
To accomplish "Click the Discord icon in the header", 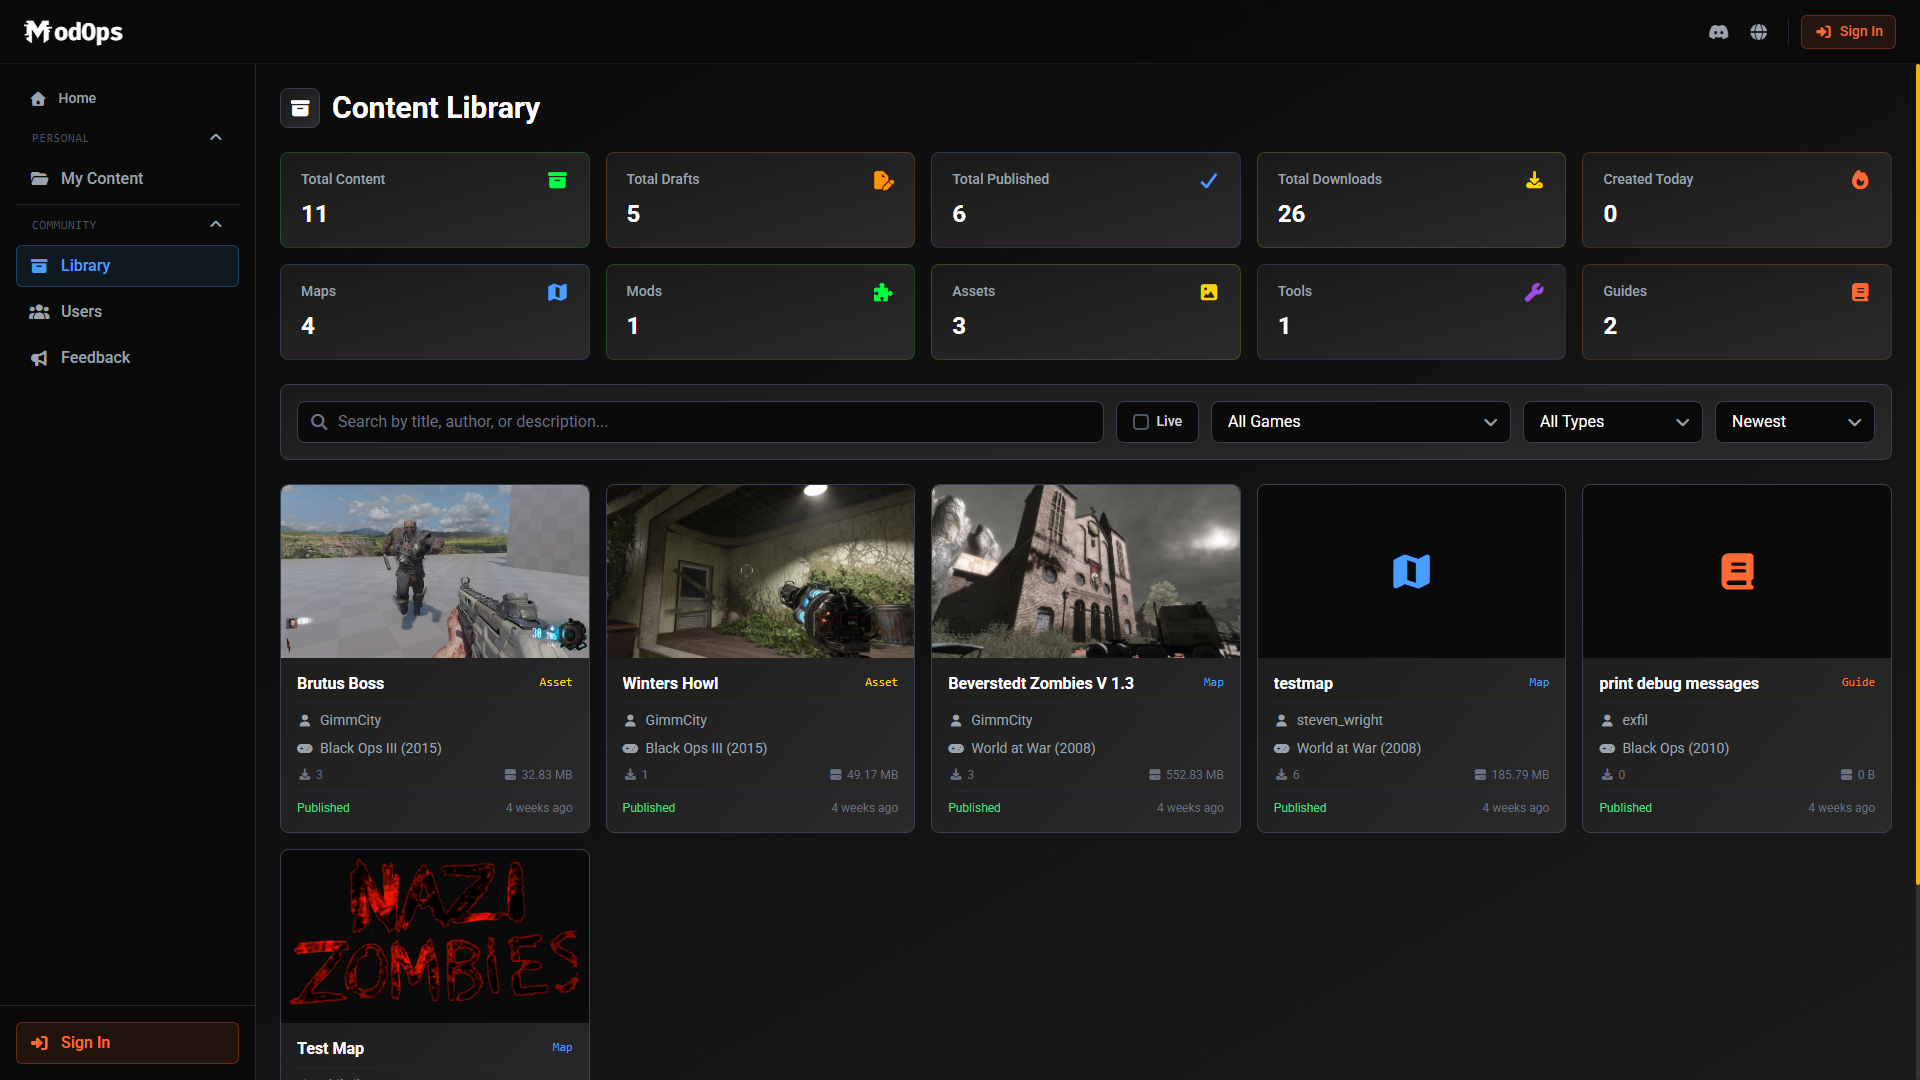I will (x=1718, y=31).
